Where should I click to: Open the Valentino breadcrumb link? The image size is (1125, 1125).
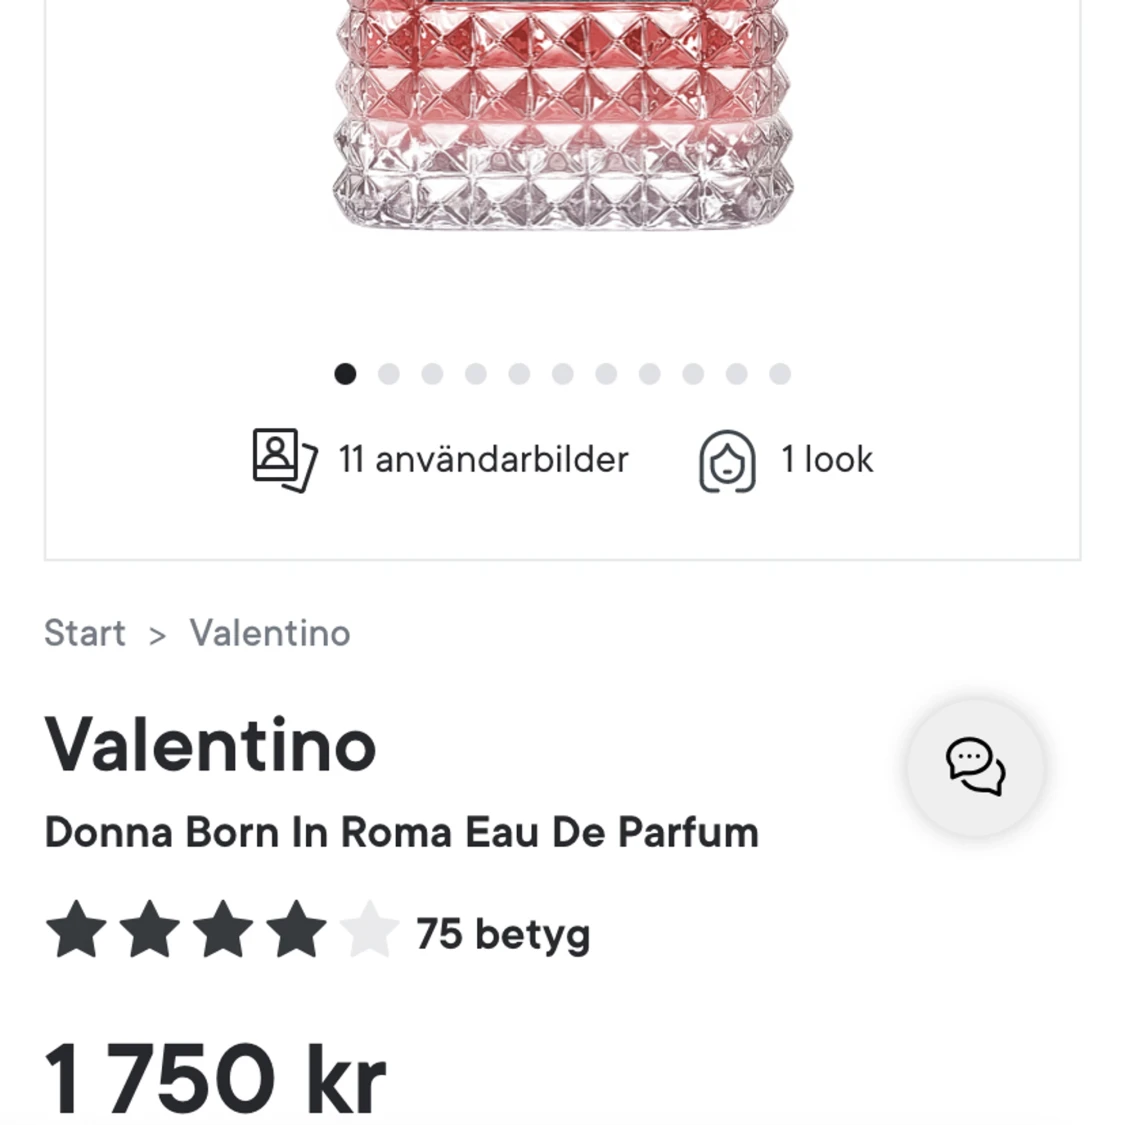click(x=270, y=634)
